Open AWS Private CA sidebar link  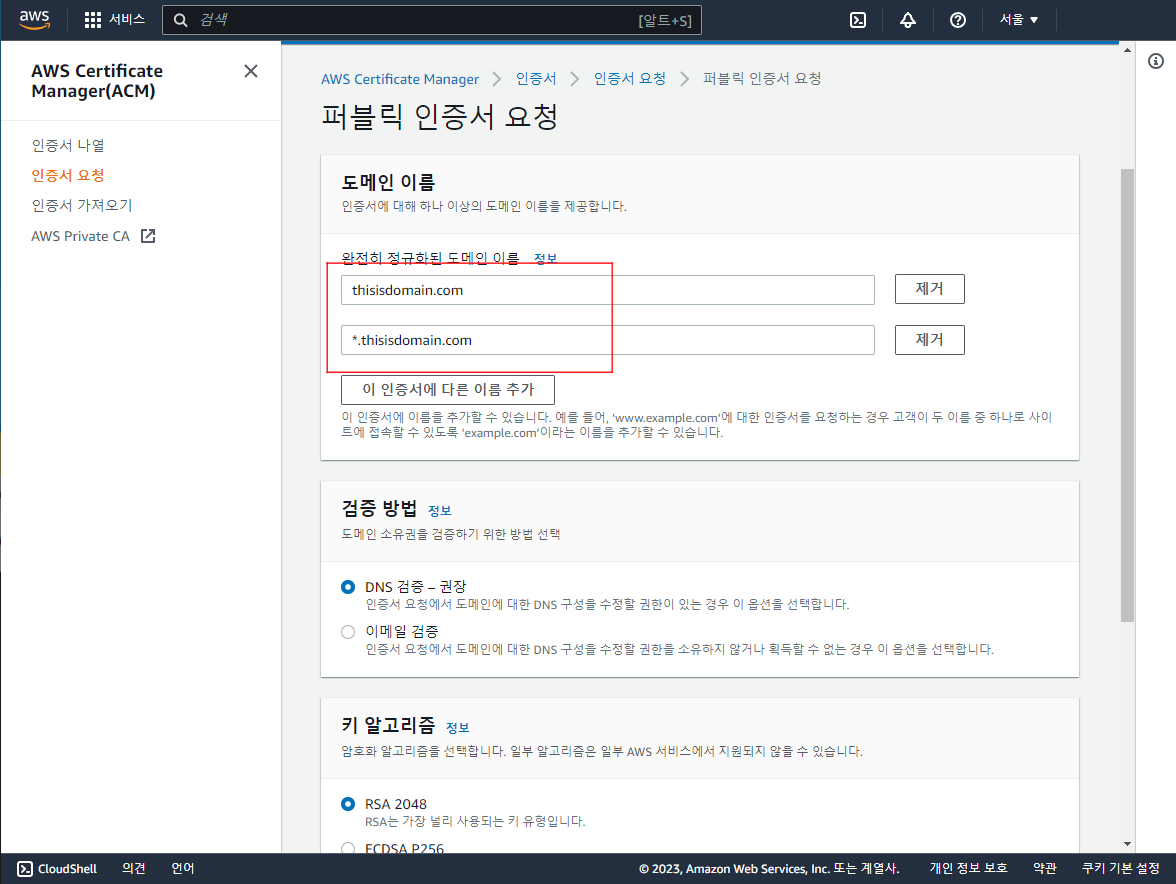80,236
